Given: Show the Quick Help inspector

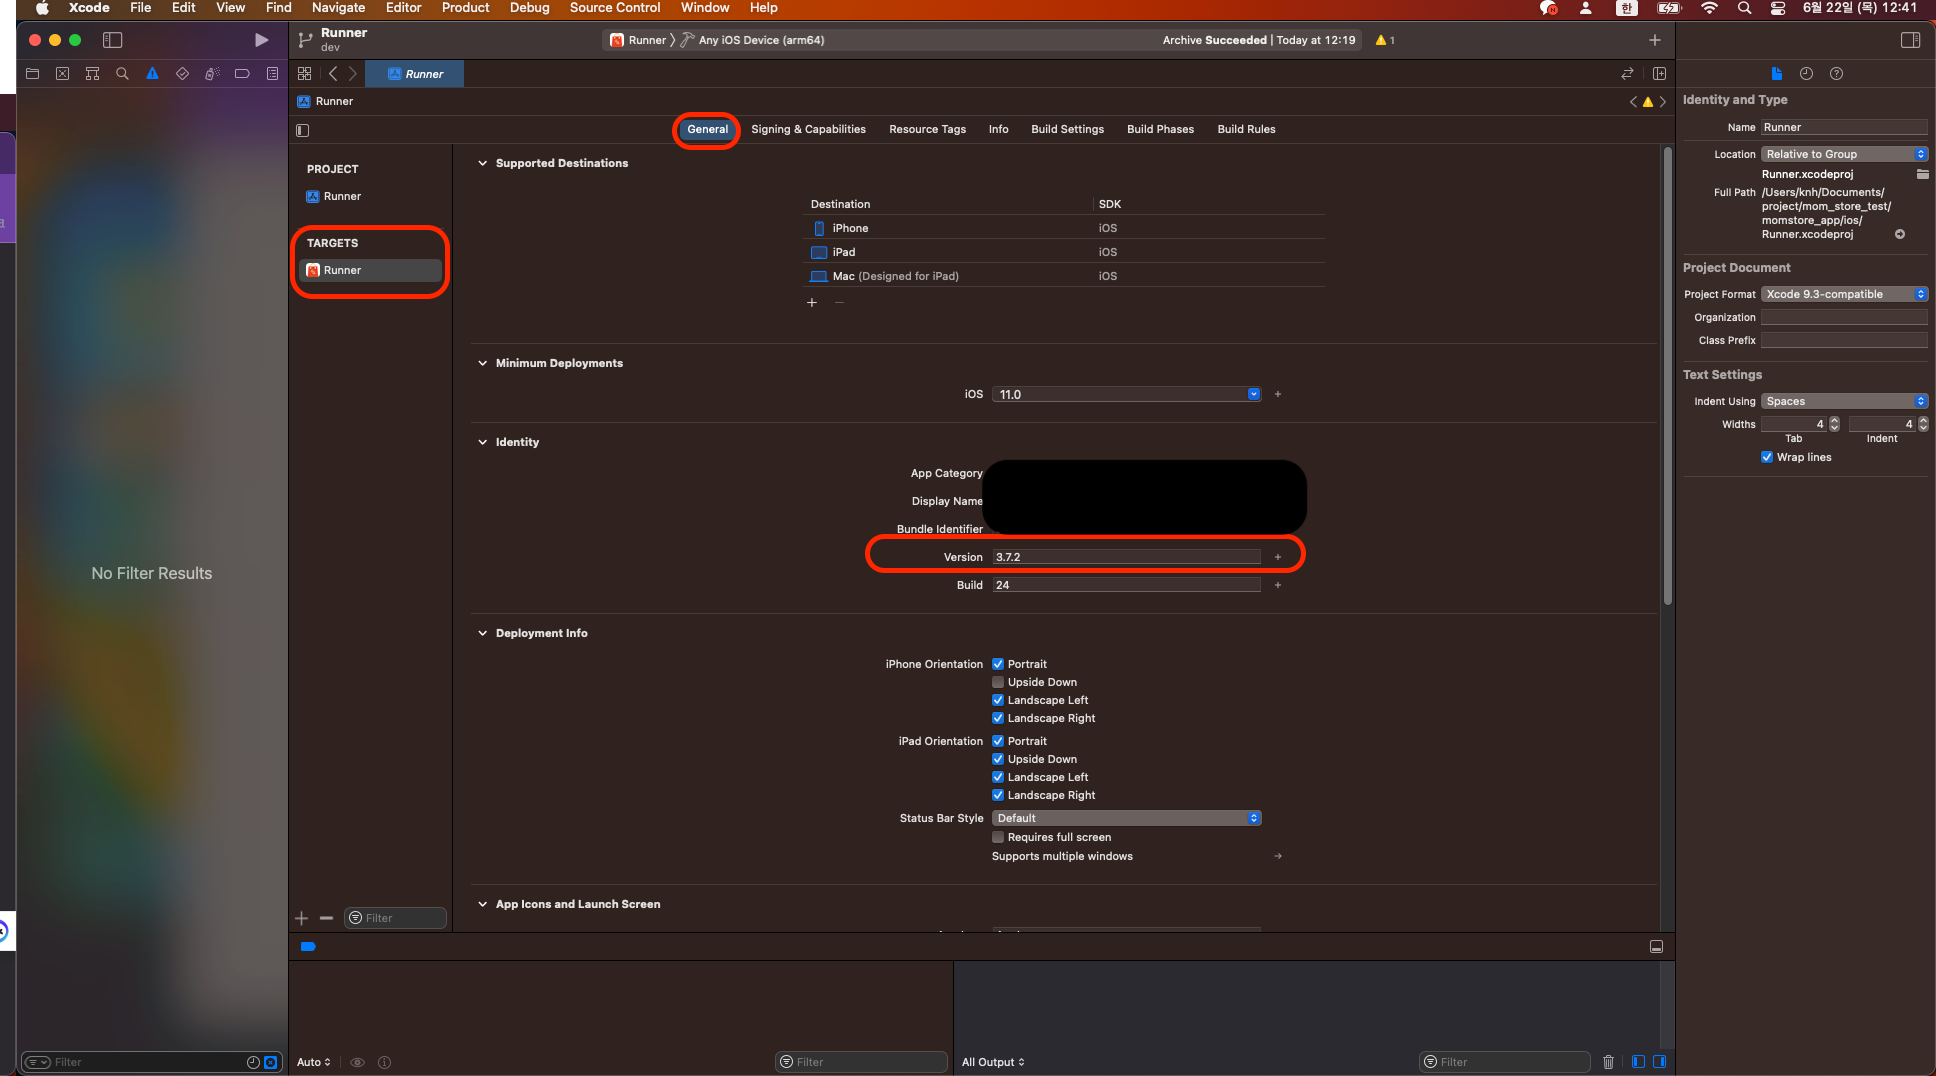Looking at the screenshot, I should (x=1836, y=73).
